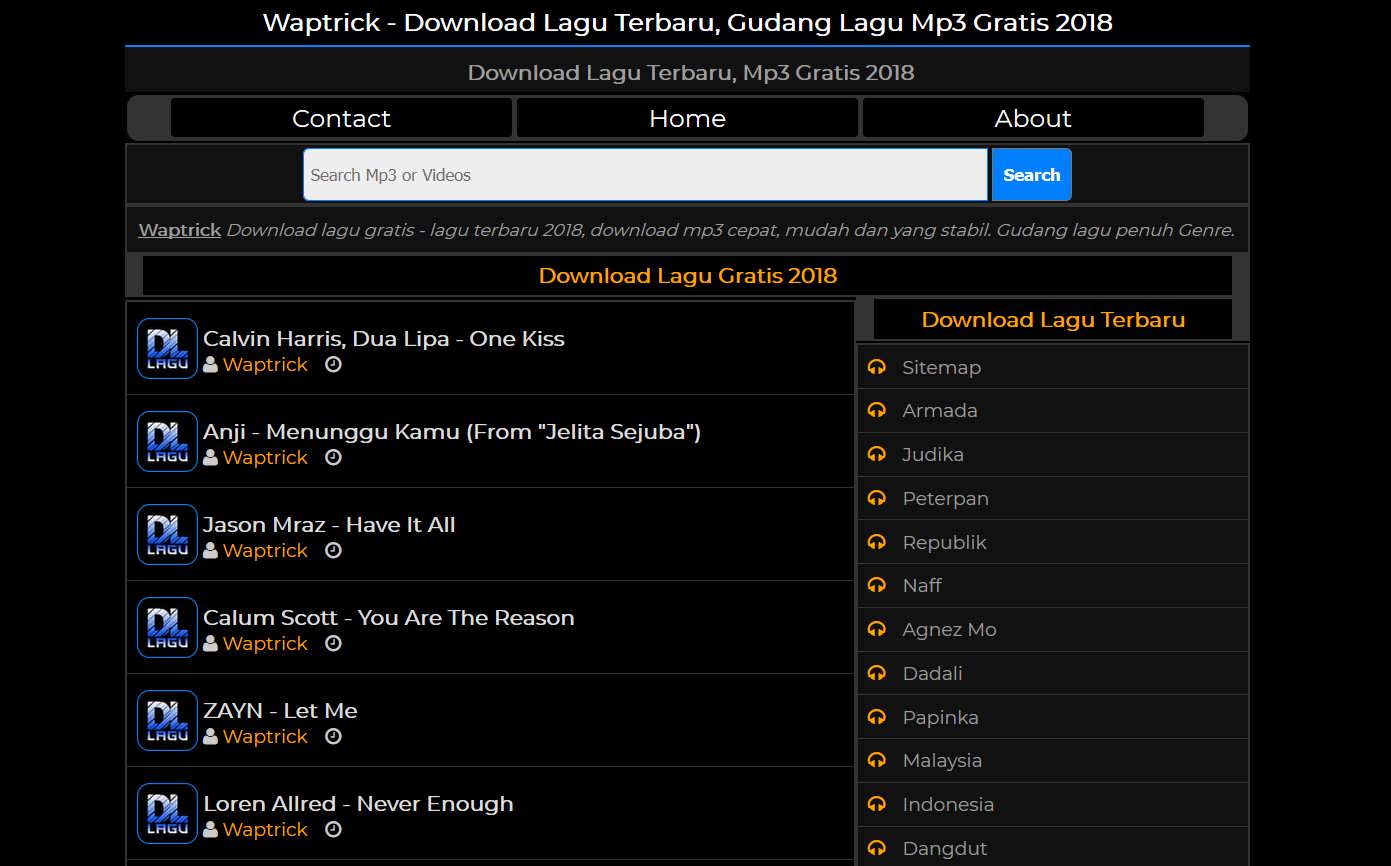
Task: Click the headphone icon next to Malaysia
Action: 877,760
